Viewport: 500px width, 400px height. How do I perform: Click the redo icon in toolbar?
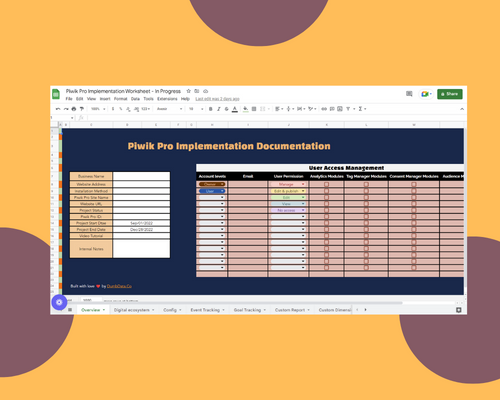point(66,109)
